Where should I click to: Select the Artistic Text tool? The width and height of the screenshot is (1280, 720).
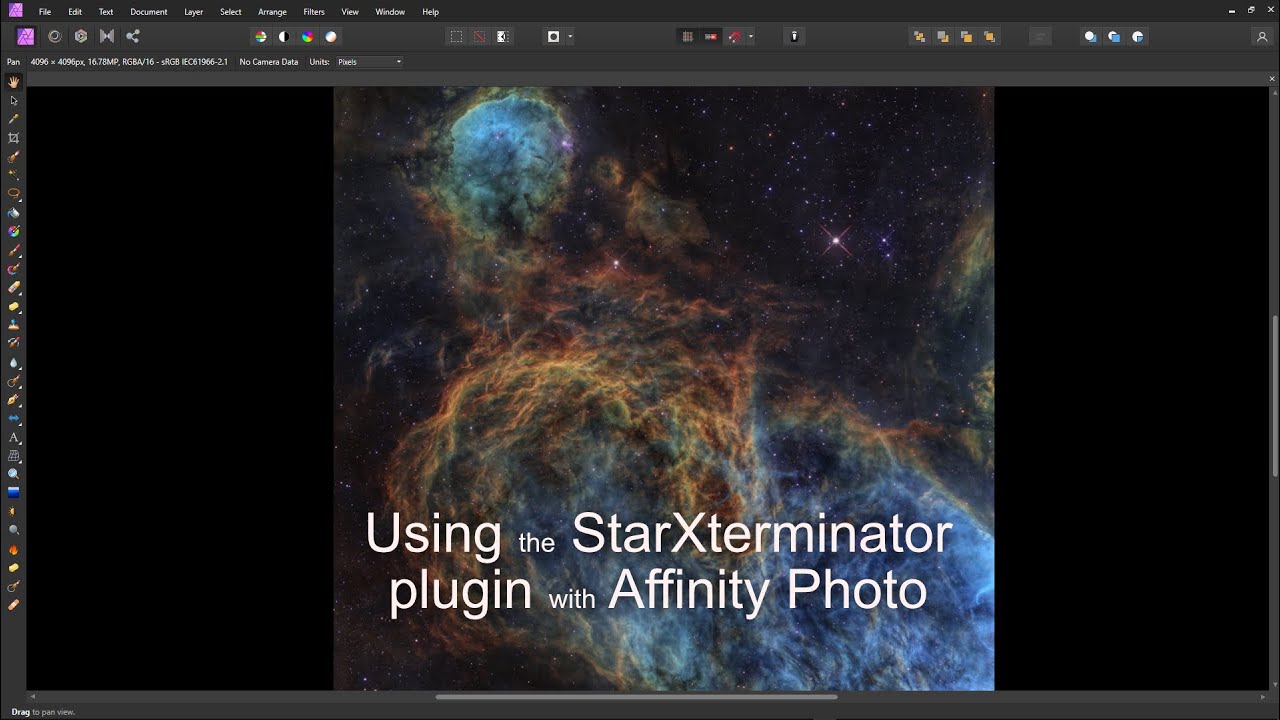[14, 437]
